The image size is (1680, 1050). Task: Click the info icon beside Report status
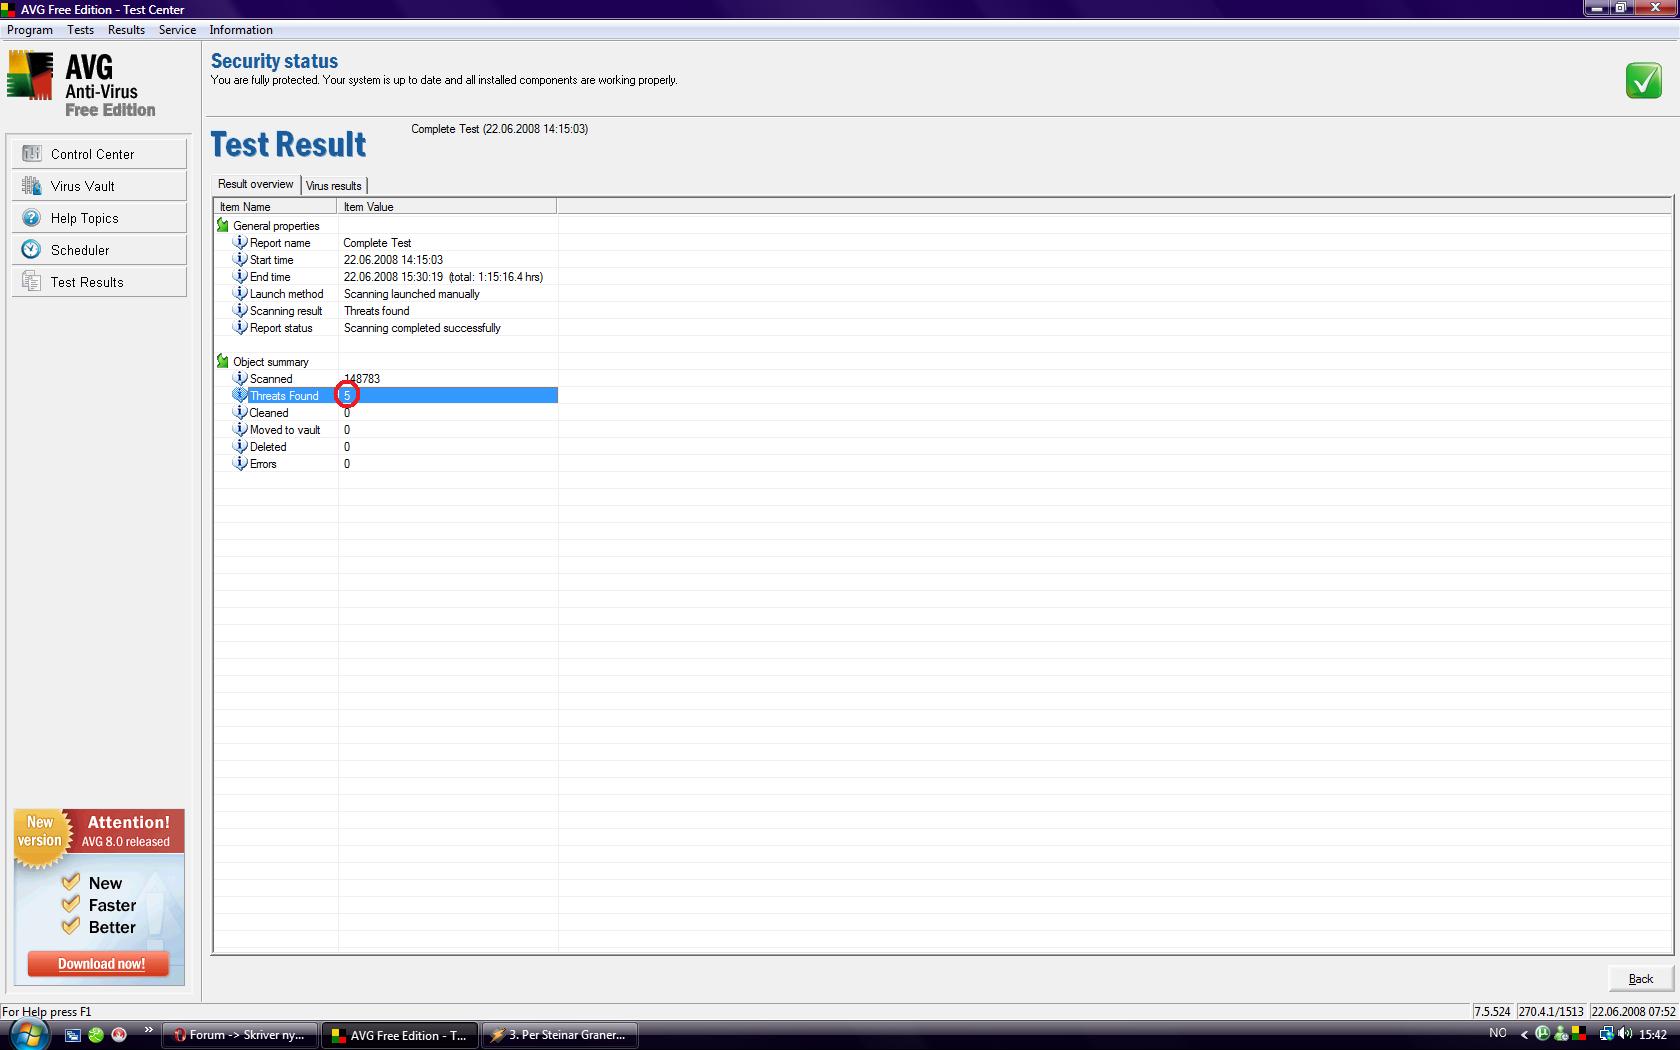pos(240,327)
